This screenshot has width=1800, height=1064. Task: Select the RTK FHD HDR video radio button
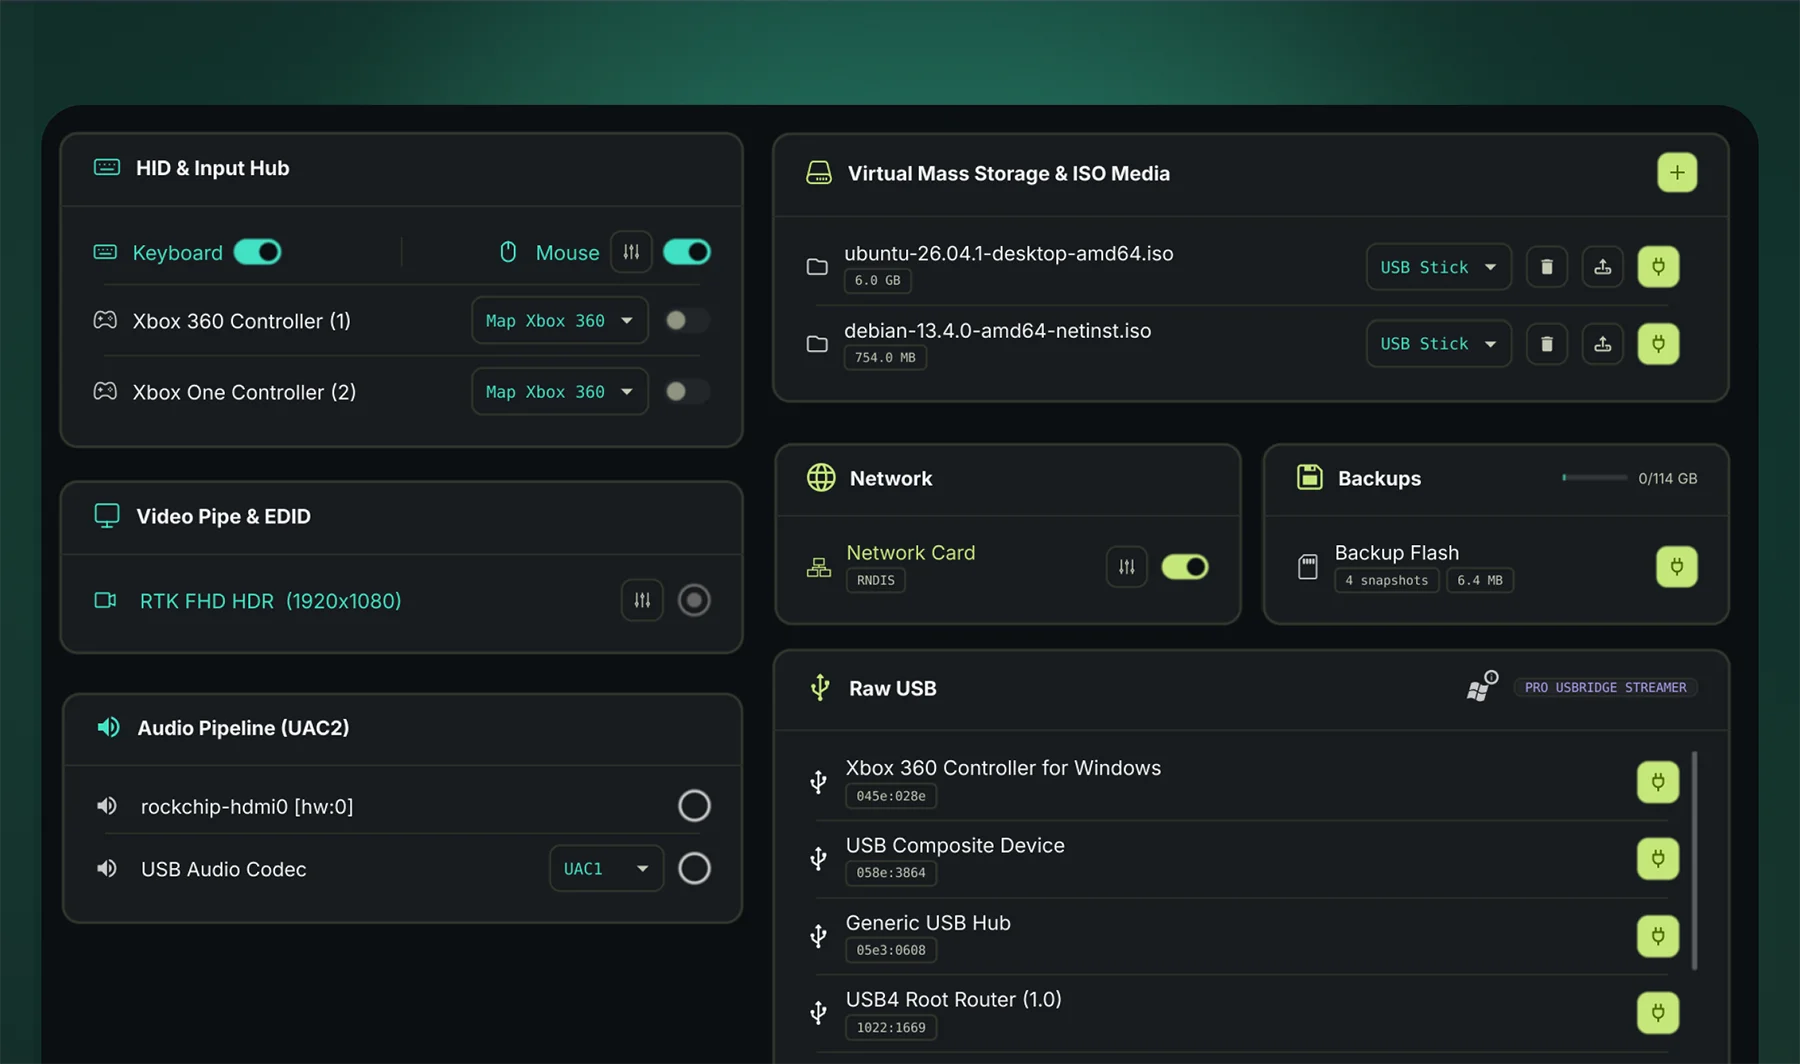point(694,600)
